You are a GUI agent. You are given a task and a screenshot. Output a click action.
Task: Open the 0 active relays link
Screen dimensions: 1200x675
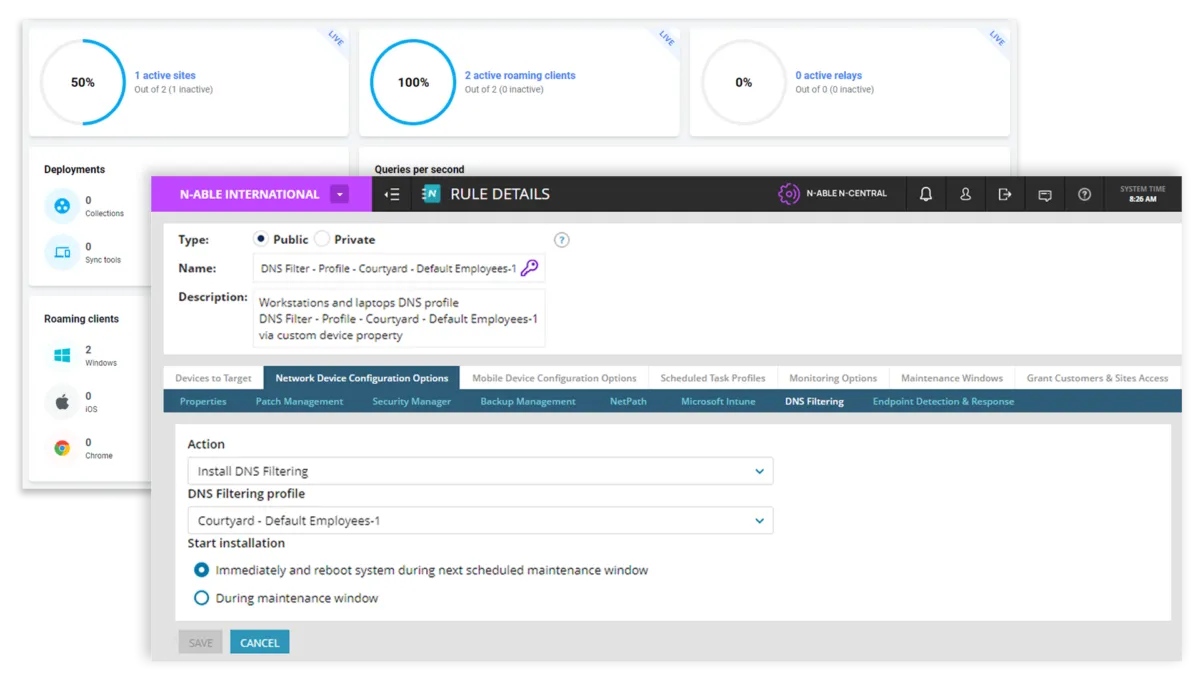pyautogui.click(x=828, y=75)
